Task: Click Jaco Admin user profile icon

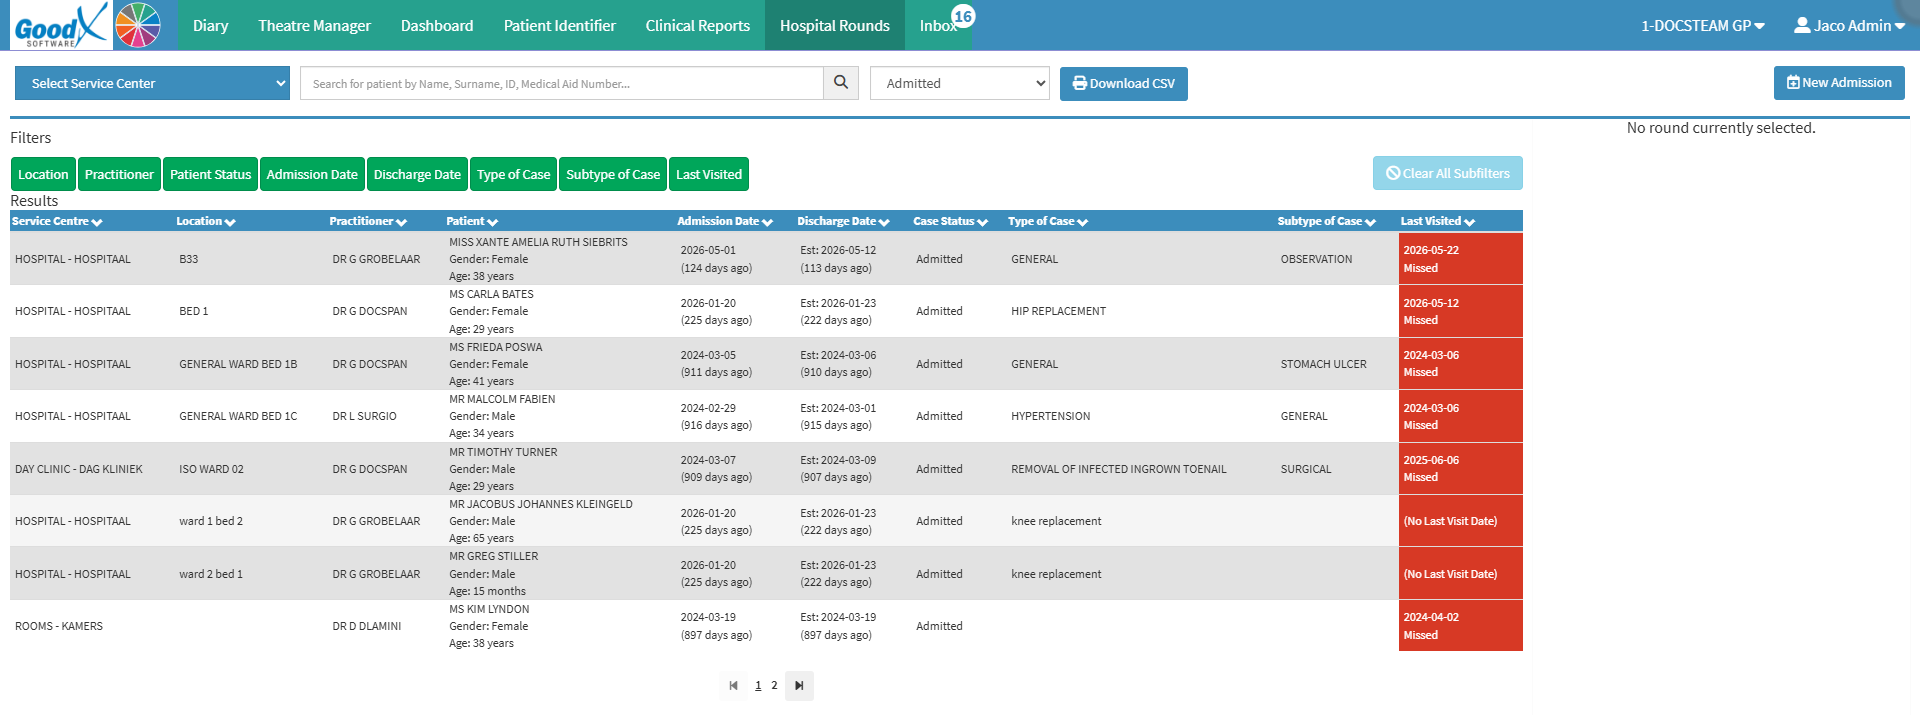Action: pyautogui.click(x=1802, y=25)
